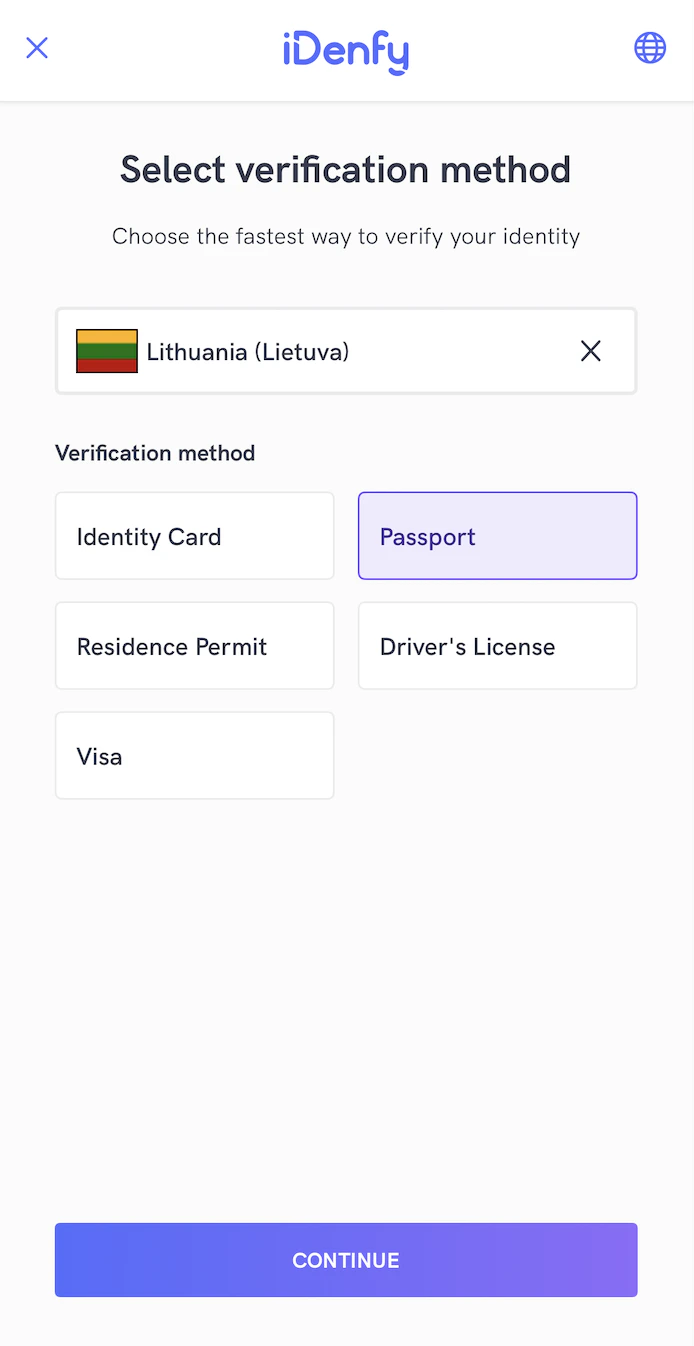Confirm Passport choice with CONTINUE

pyautogui.click(x=346, y=1260)
